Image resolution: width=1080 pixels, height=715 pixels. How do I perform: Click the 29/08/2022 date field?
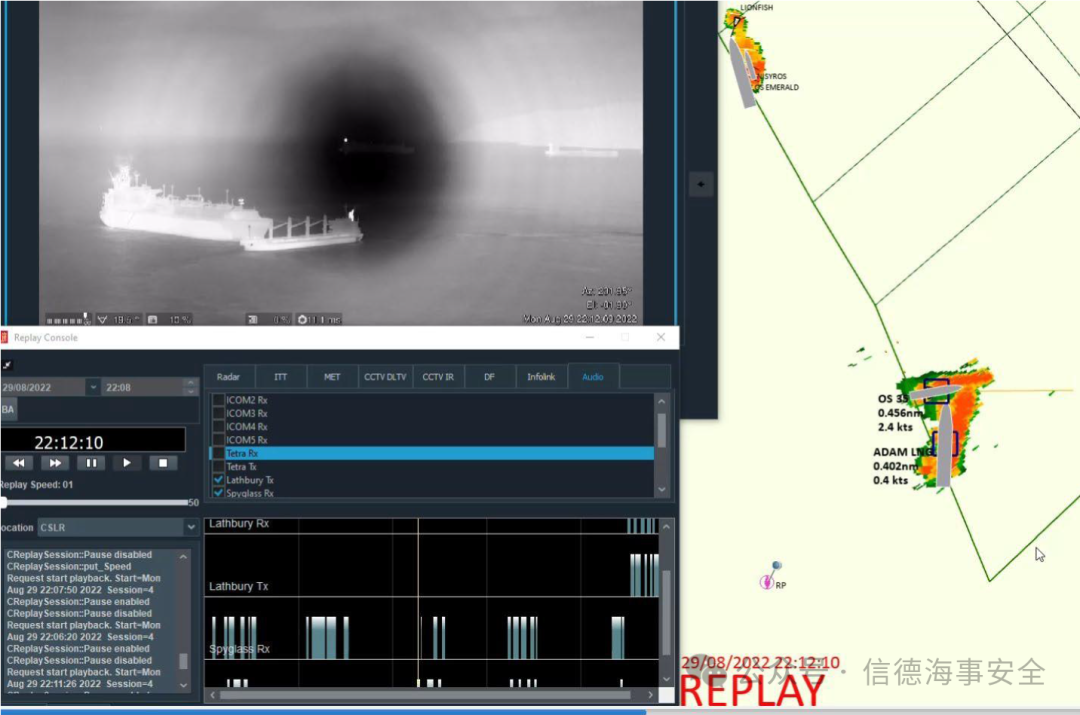(x=43, y=387)
